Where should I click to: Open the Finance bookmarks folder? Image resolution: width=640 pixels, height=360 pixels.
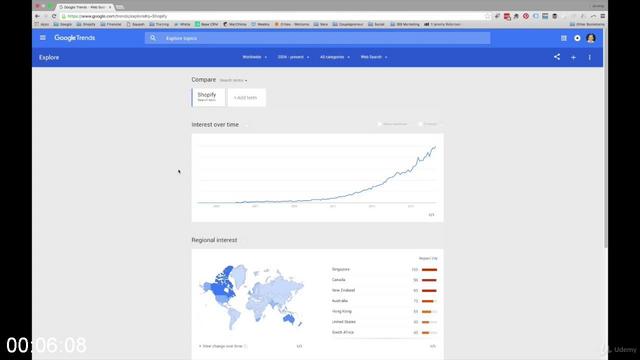click(x=111, y=24)
